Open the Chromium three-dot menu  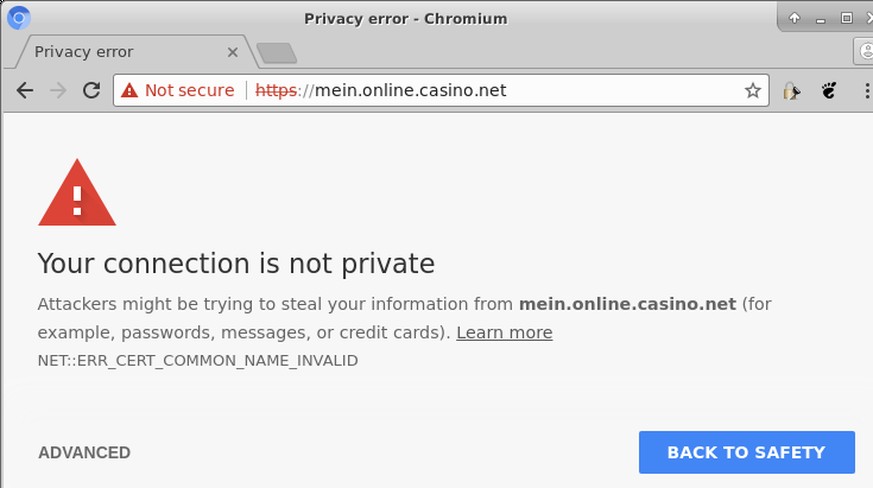tap(866, 90)
